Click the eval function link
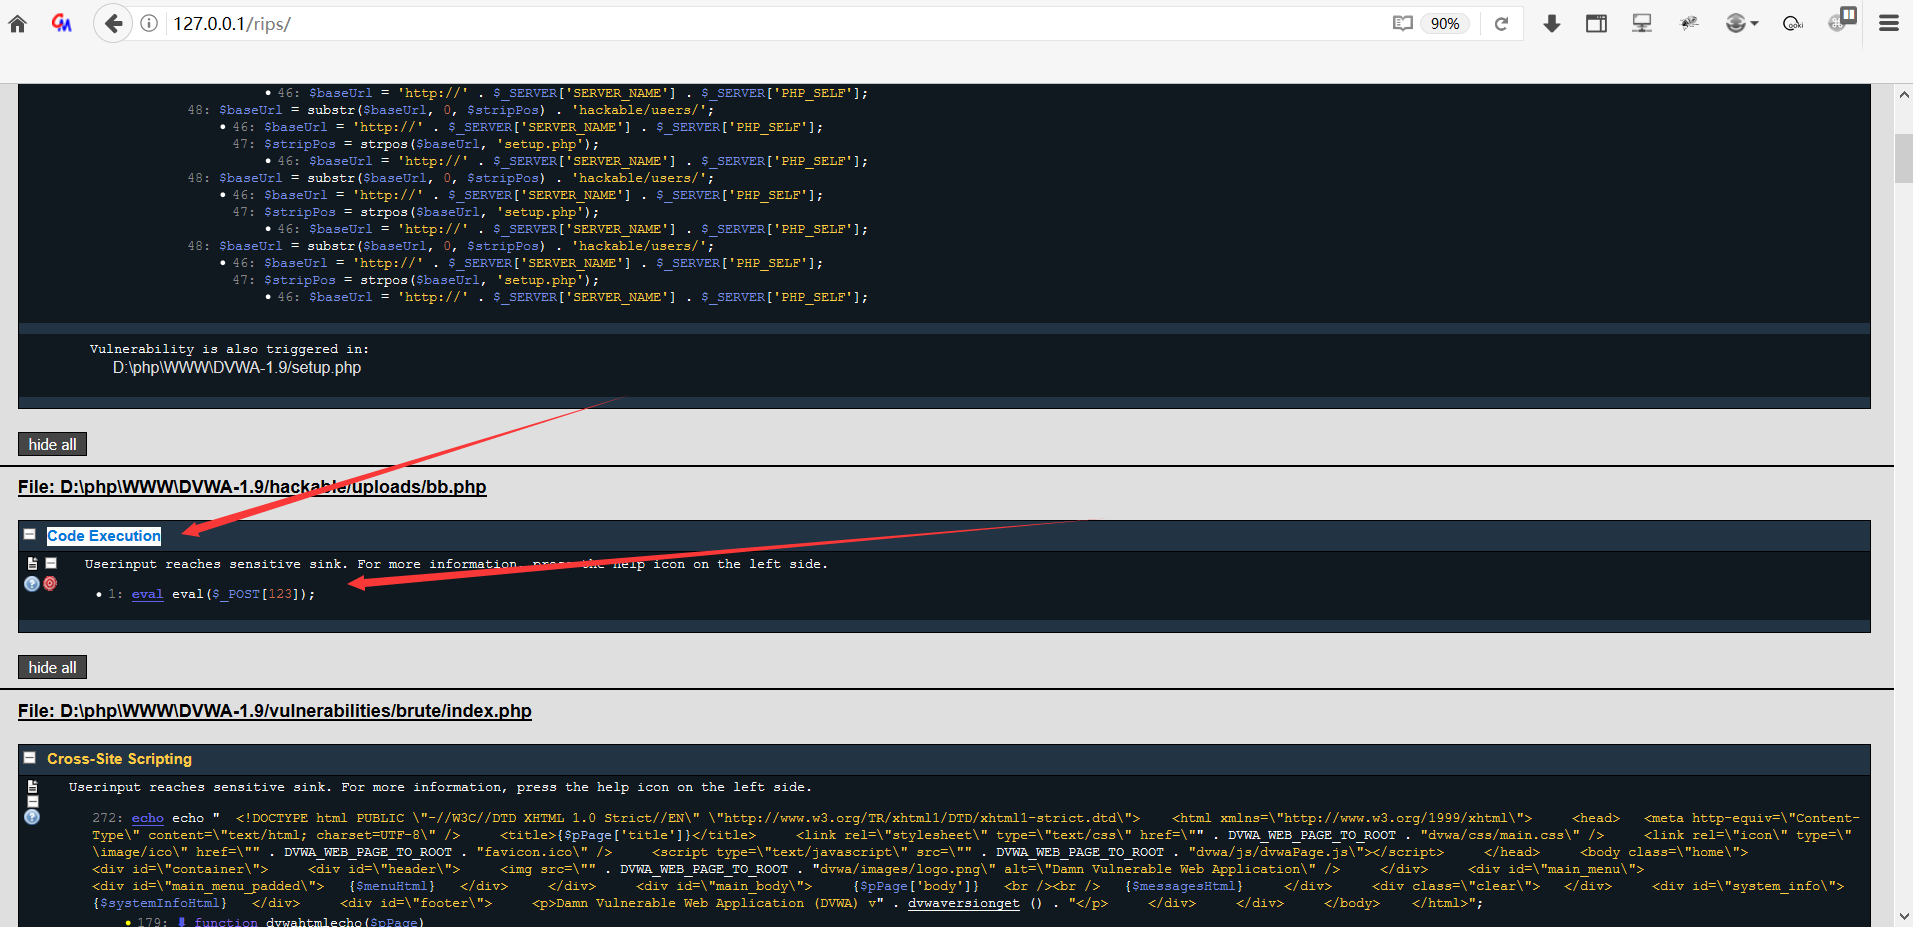Screen dimensions: 1913x927 pyautogui.click(x=147, y=594)
